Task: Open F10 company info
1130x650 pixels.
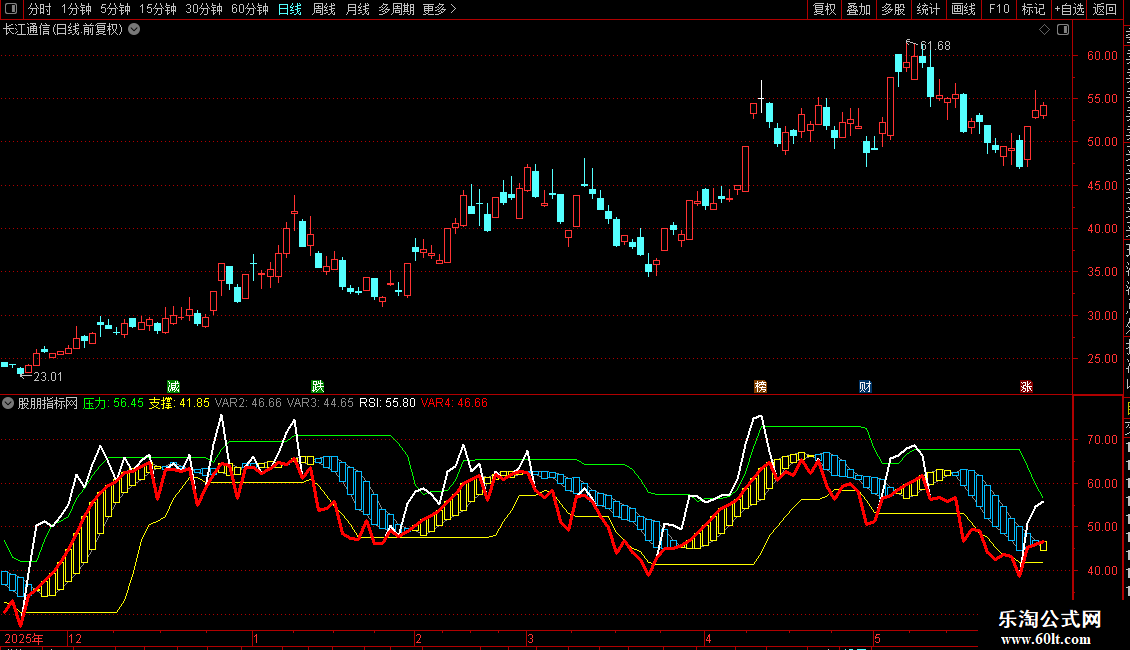Action: coord(999,9)
